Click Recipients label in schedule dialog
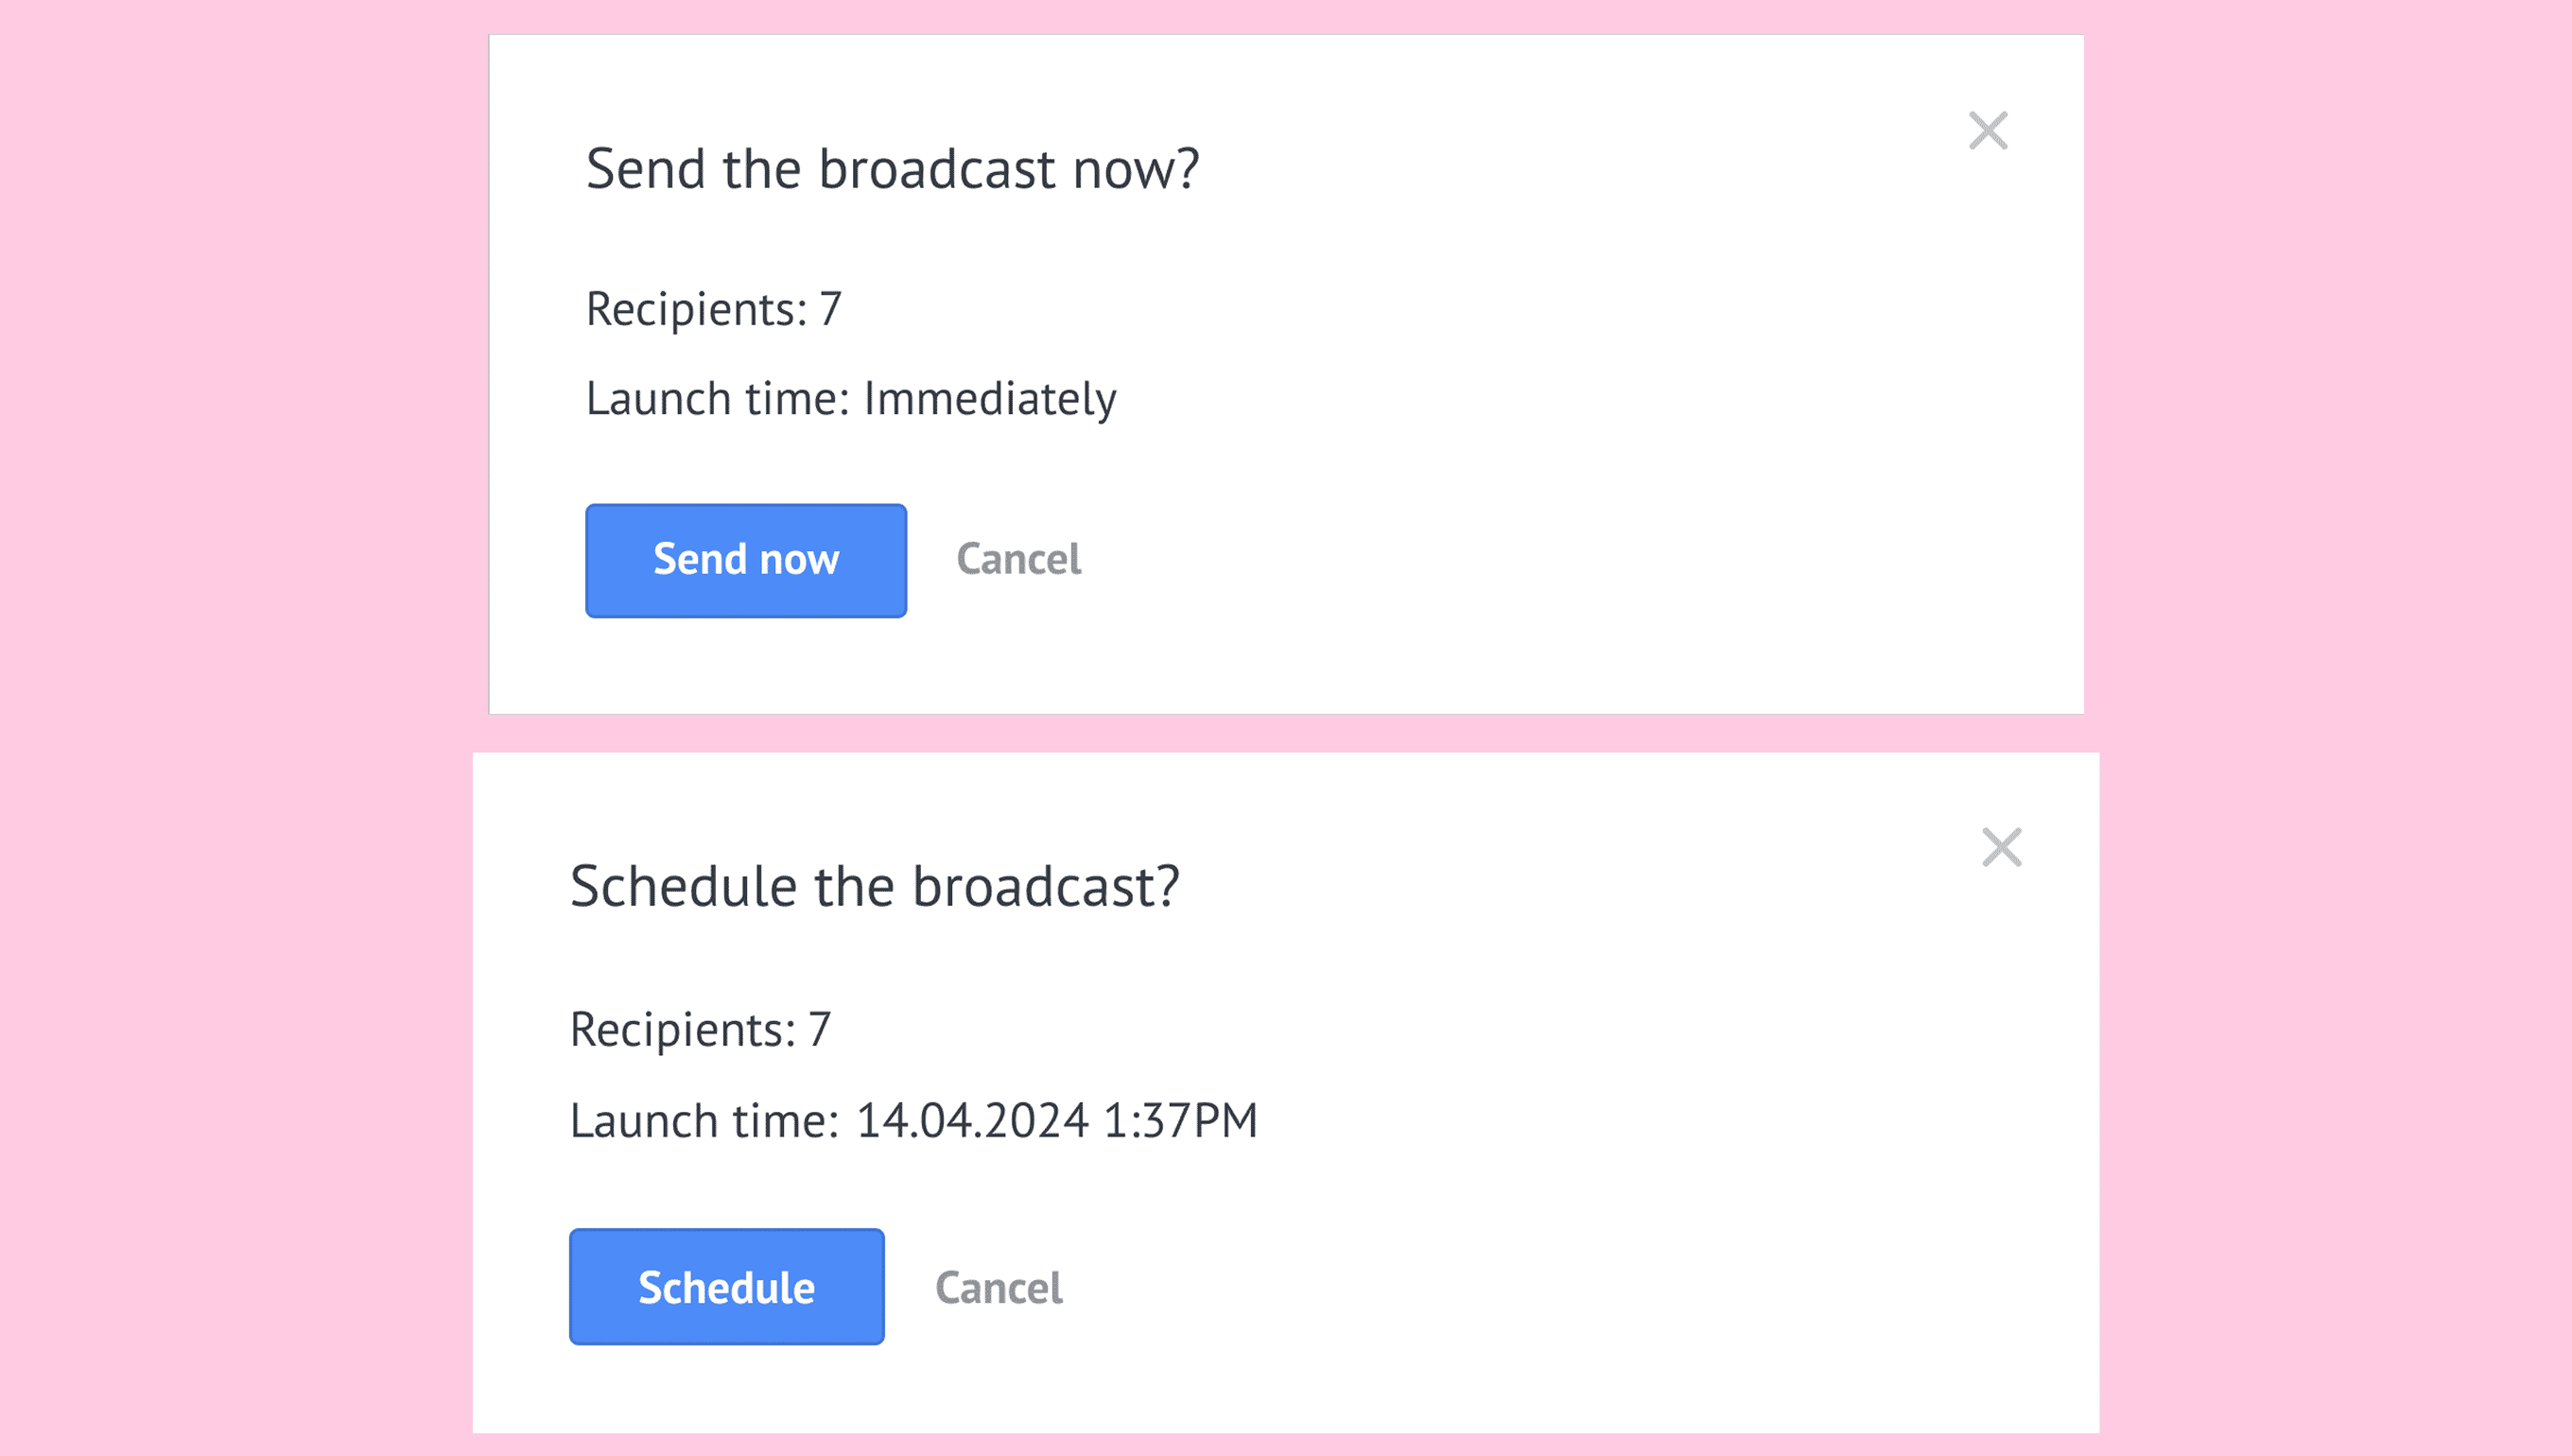This screenshot has width=2572, height=1456. (x=683, y=1030)
